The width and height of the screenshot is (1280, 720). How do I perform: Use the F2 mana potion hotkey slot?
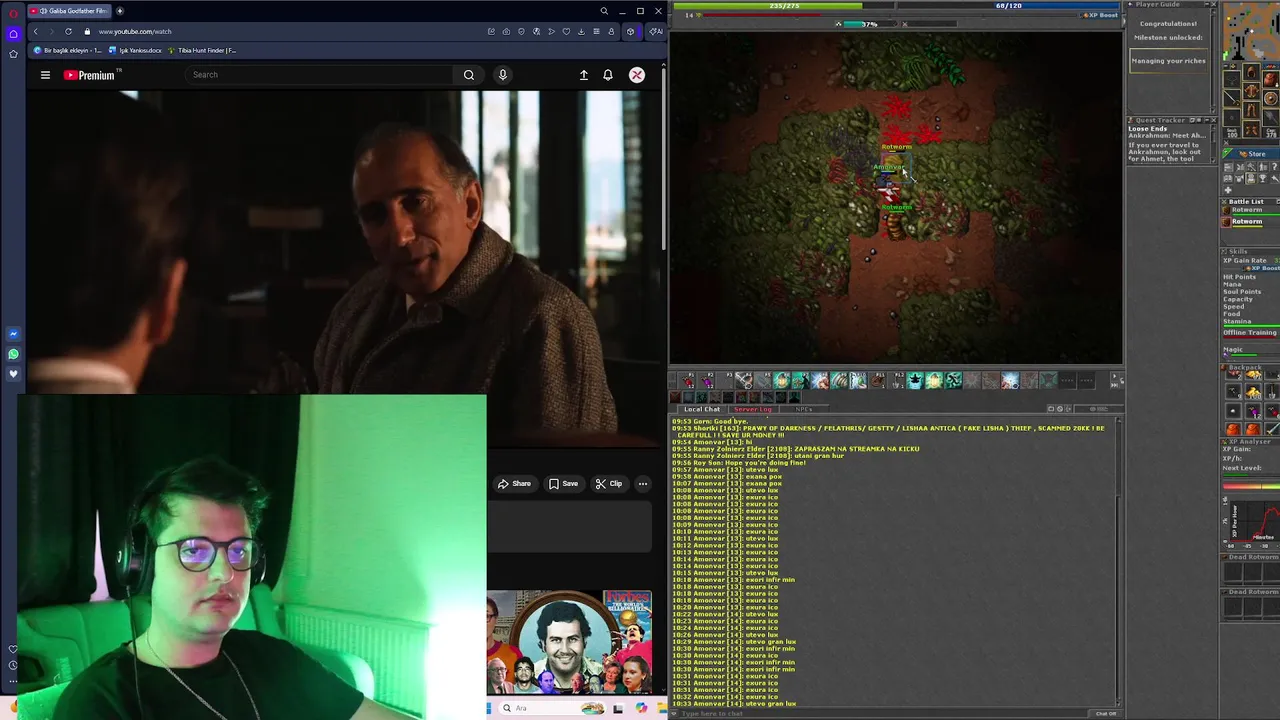pyautogui.click(x=707, y=380)
